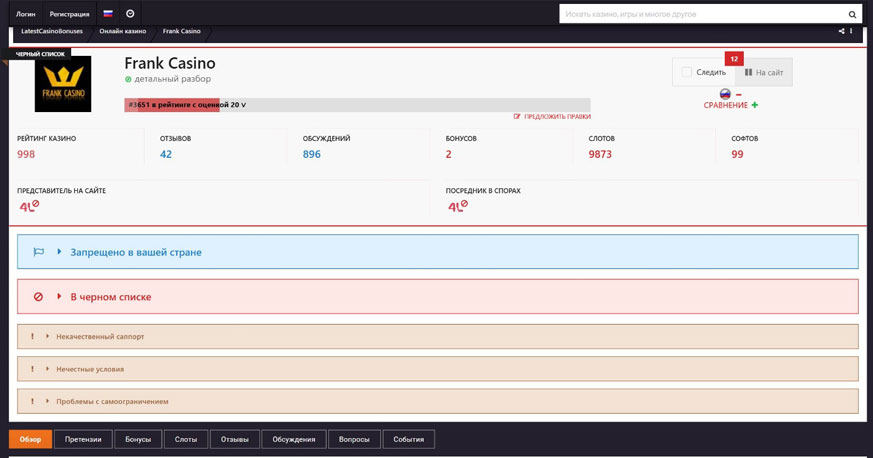Switch to the Вопросы tab
Screen dimensions: 873x458
(354, 439)
